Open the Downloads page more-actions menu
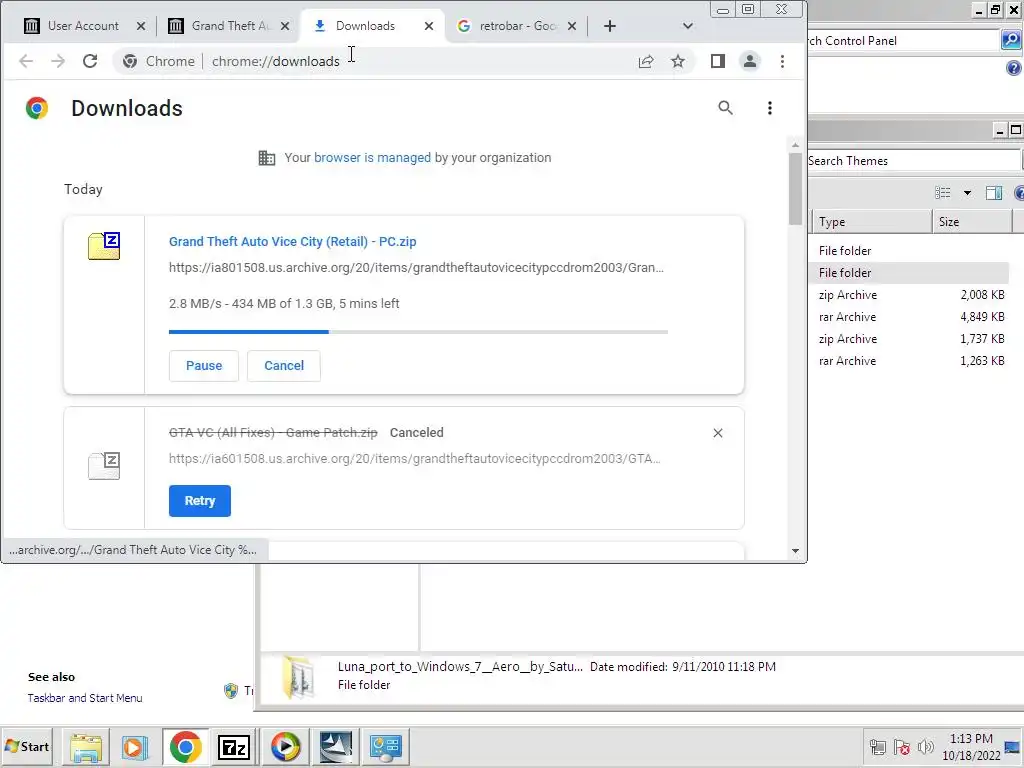1024x768 pixels. tap(770, 108)
